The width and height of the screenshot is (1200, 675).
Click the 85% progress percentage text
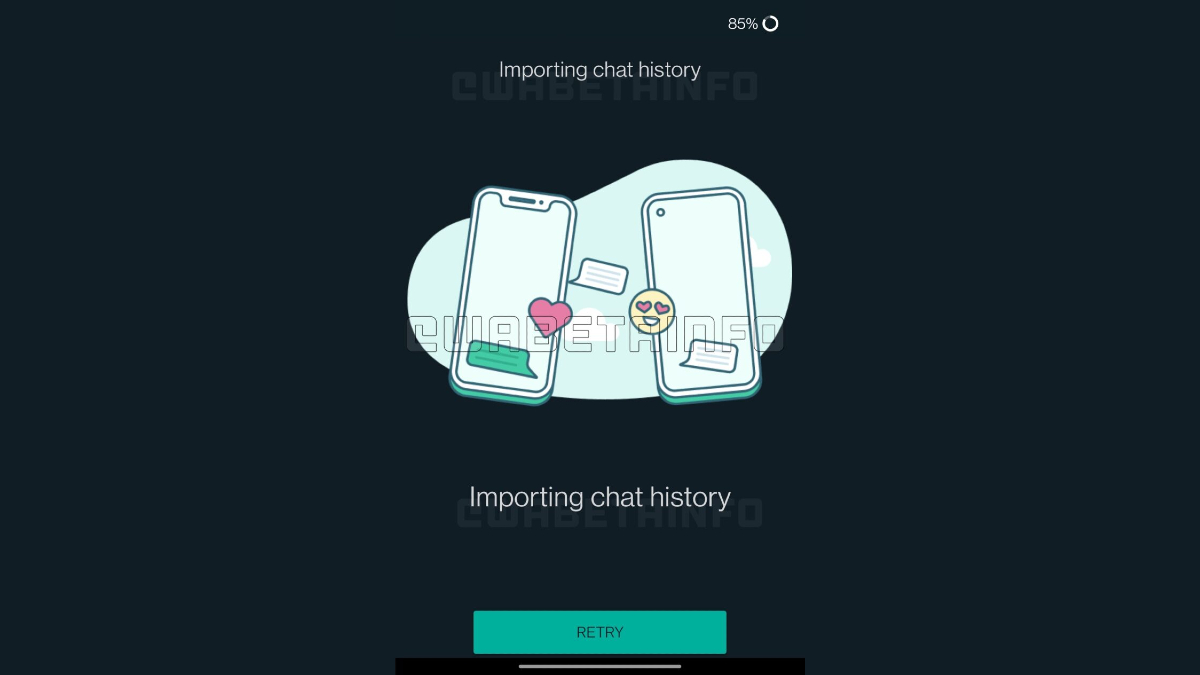pyautogui.click(x=743, y=24)
